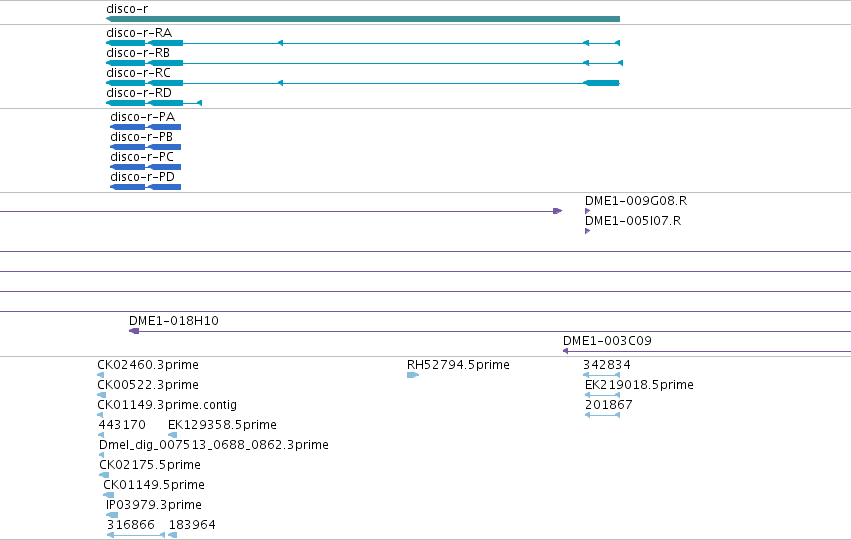Select the EK129358.5prime label
The width and height of the screenshot is (851, 540).
point(223,424)
